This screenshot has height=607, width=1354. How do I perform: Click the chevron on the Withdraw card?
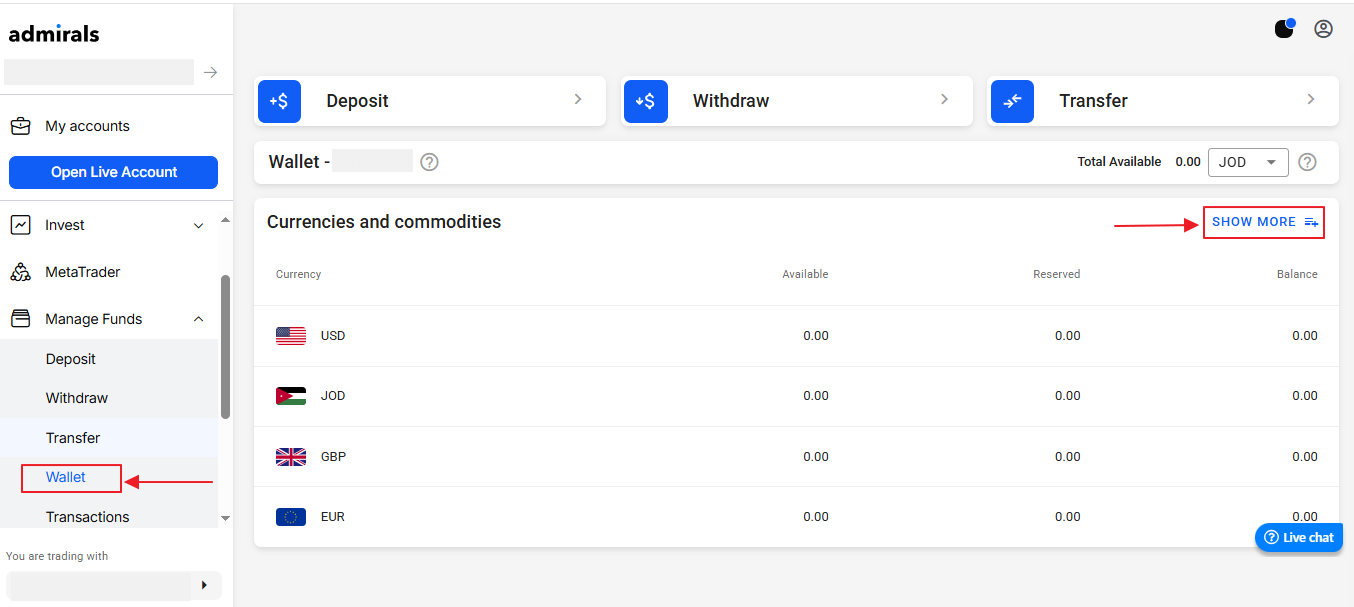(944, 99)
